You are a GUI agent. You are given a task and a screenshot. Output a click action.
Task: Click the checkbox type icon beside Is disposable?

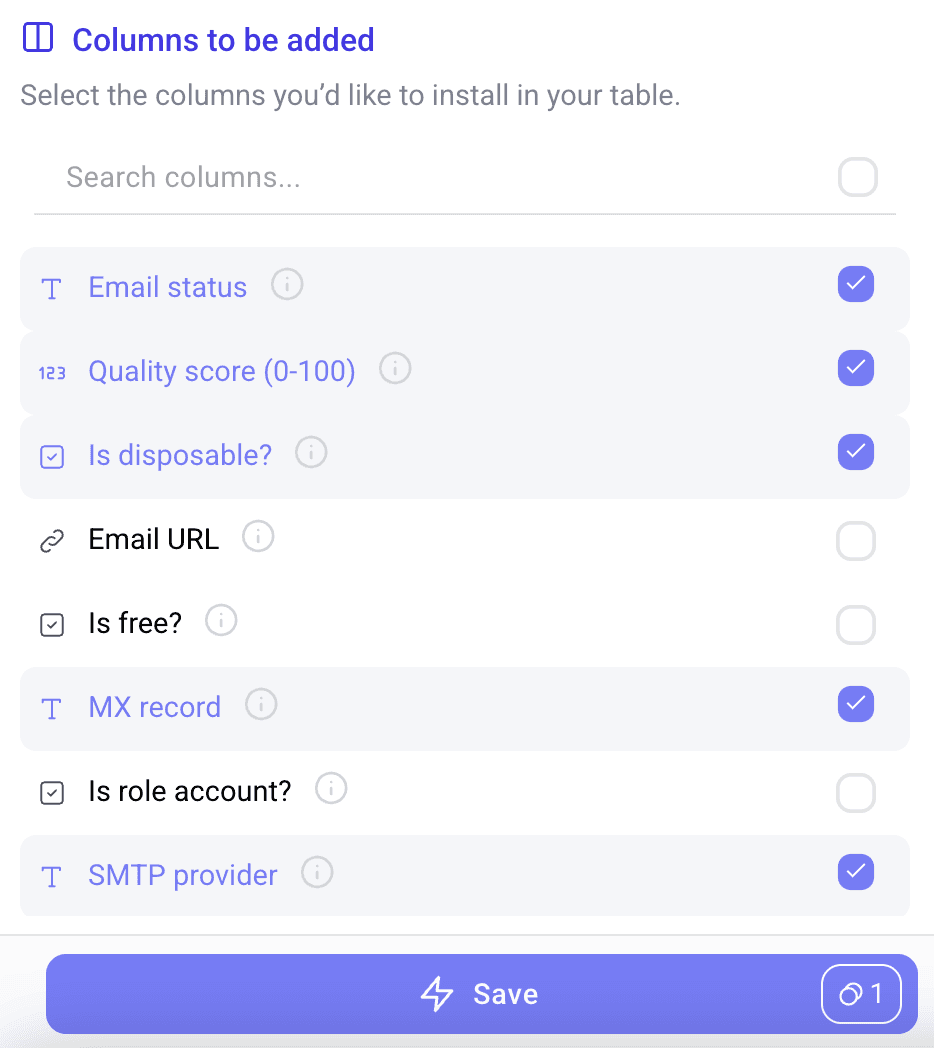click(52, 455)
